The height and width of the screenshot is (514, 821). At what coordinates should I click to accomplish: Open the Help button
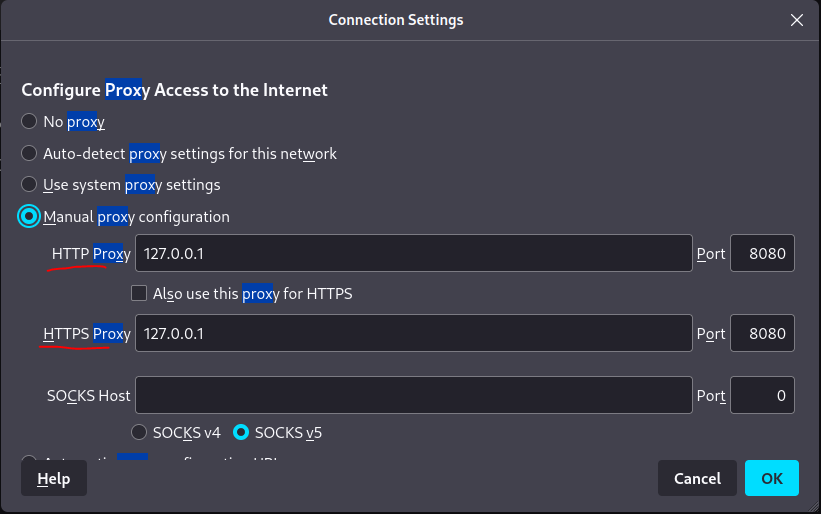(x=54, y=478)
